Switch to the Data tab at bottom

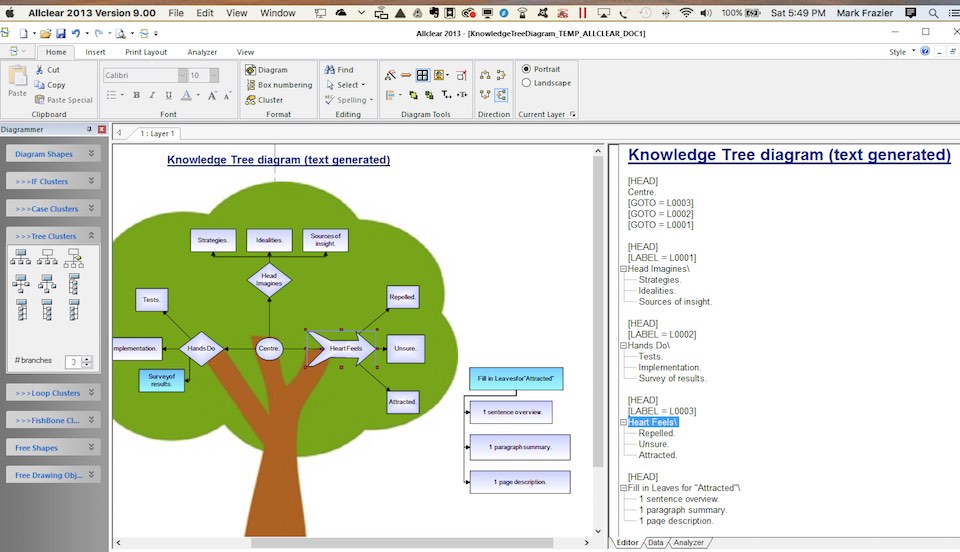tap(655, 543)
